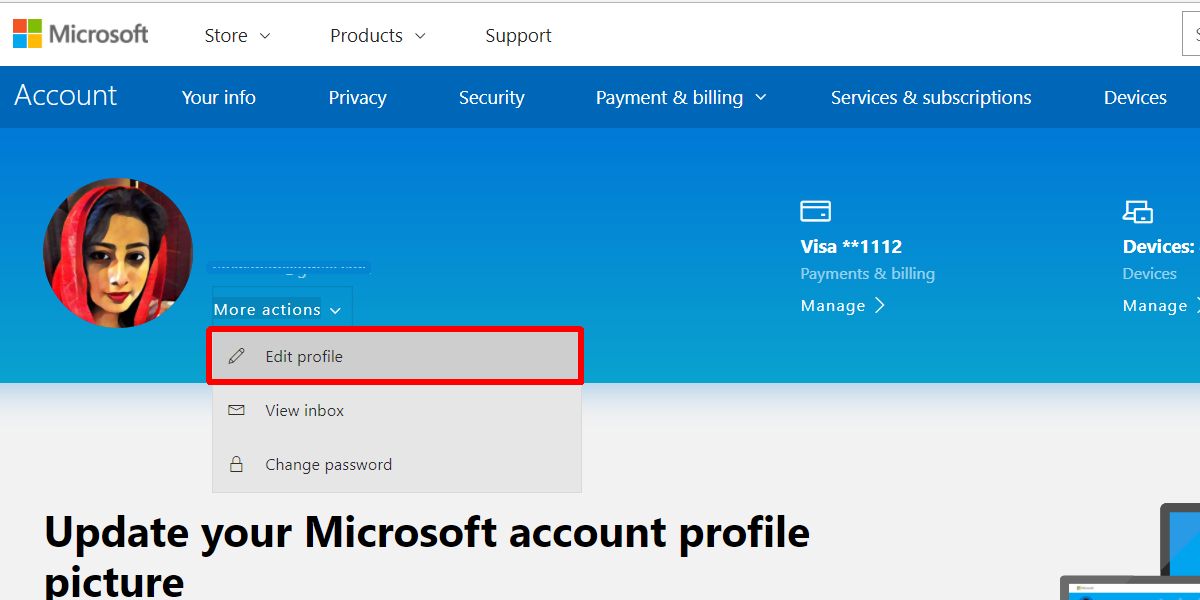Click the credit card icon above Visa
The image size is (1200, 600).
point(816,211)
